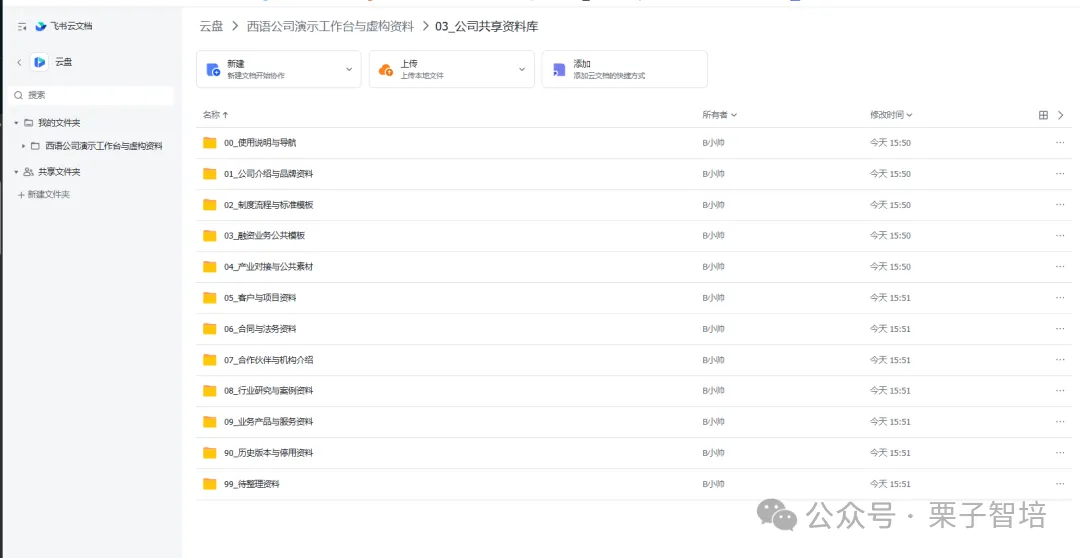Open more options for 09_业务产品与服务资料
This screenshot has height=558, width=1080.
[x=1060, y=422]
